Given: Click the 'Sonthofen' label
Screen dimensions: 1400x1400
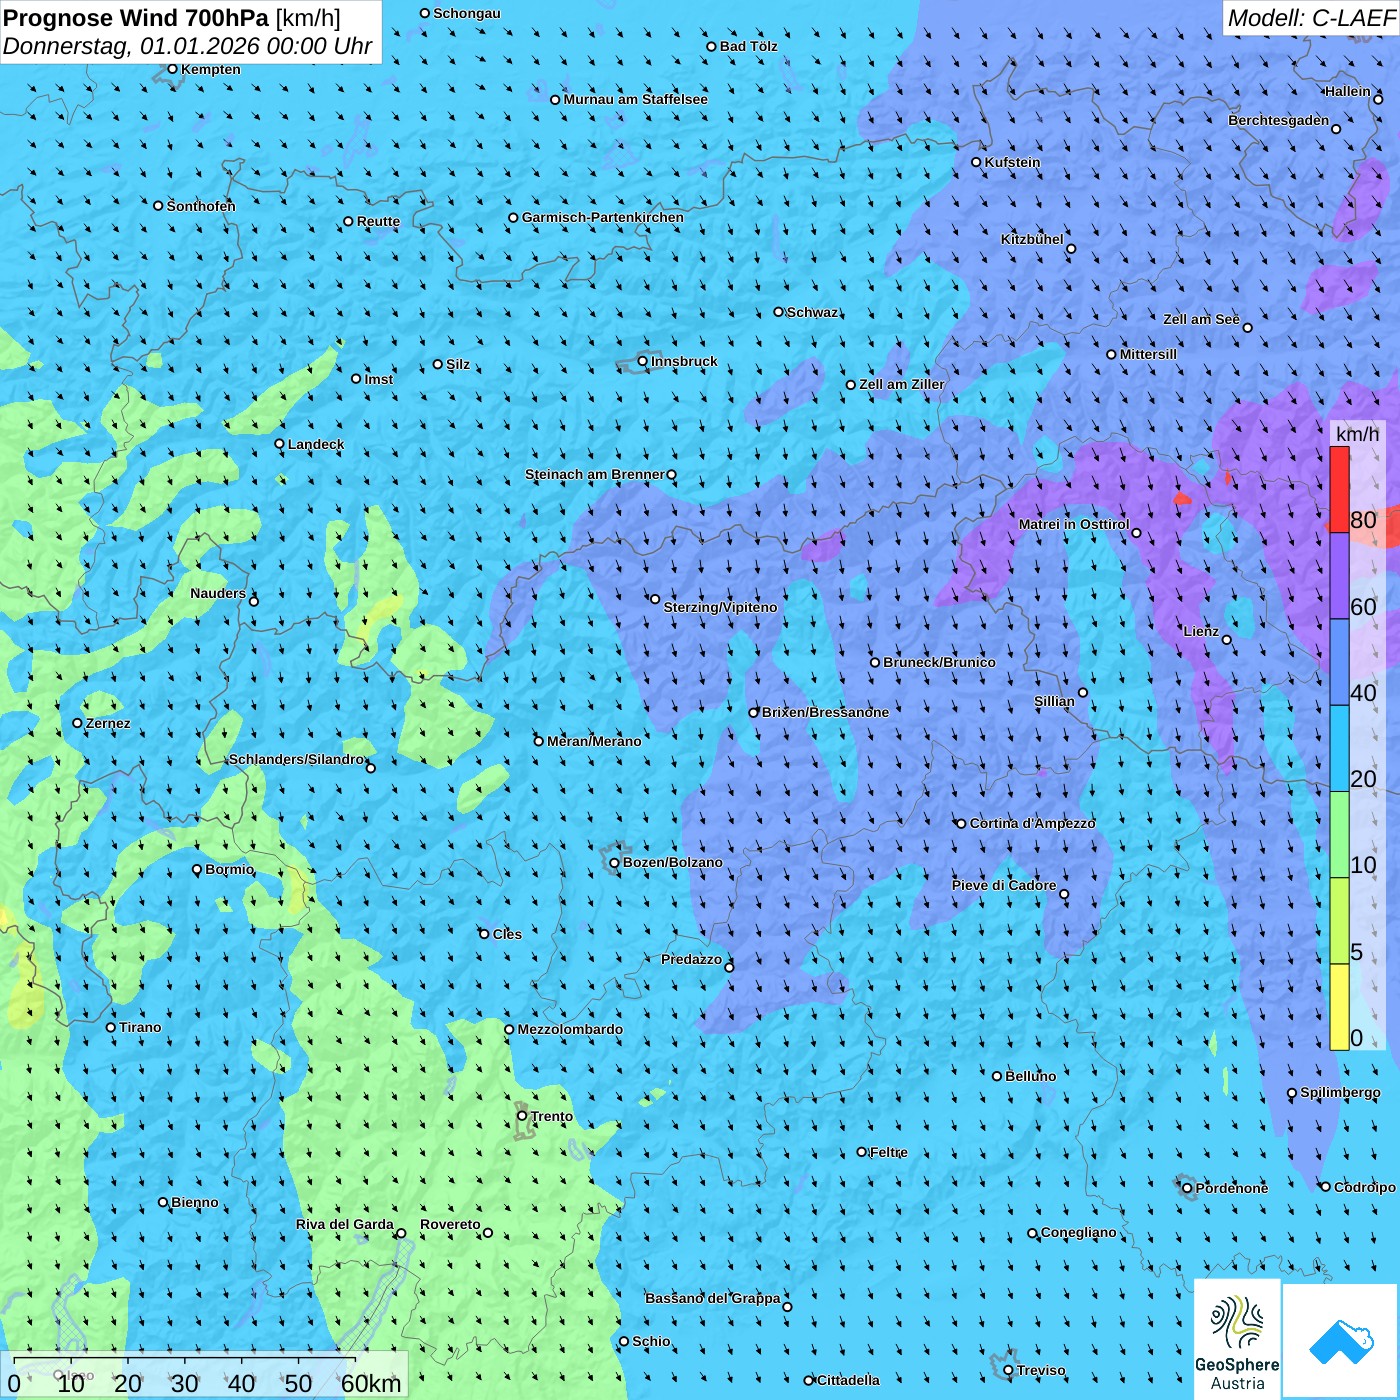Looking at the screenshot, I should [201, 206].
